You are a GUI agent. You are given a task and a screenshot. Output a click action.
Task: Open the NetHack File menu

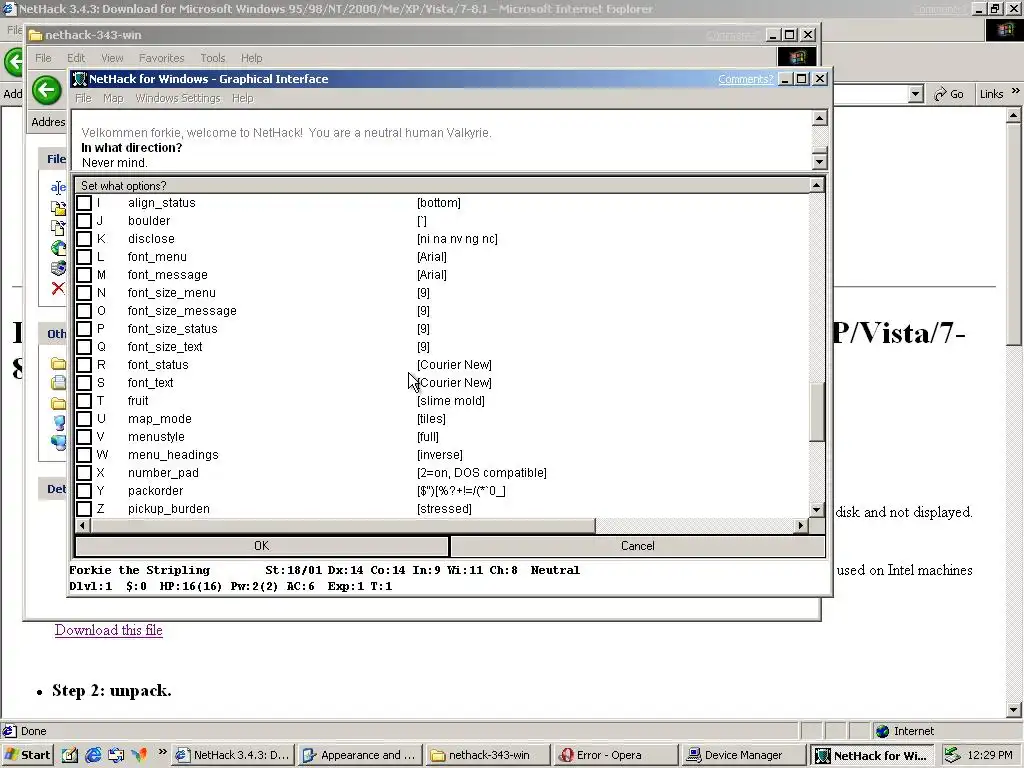(83, 98)
